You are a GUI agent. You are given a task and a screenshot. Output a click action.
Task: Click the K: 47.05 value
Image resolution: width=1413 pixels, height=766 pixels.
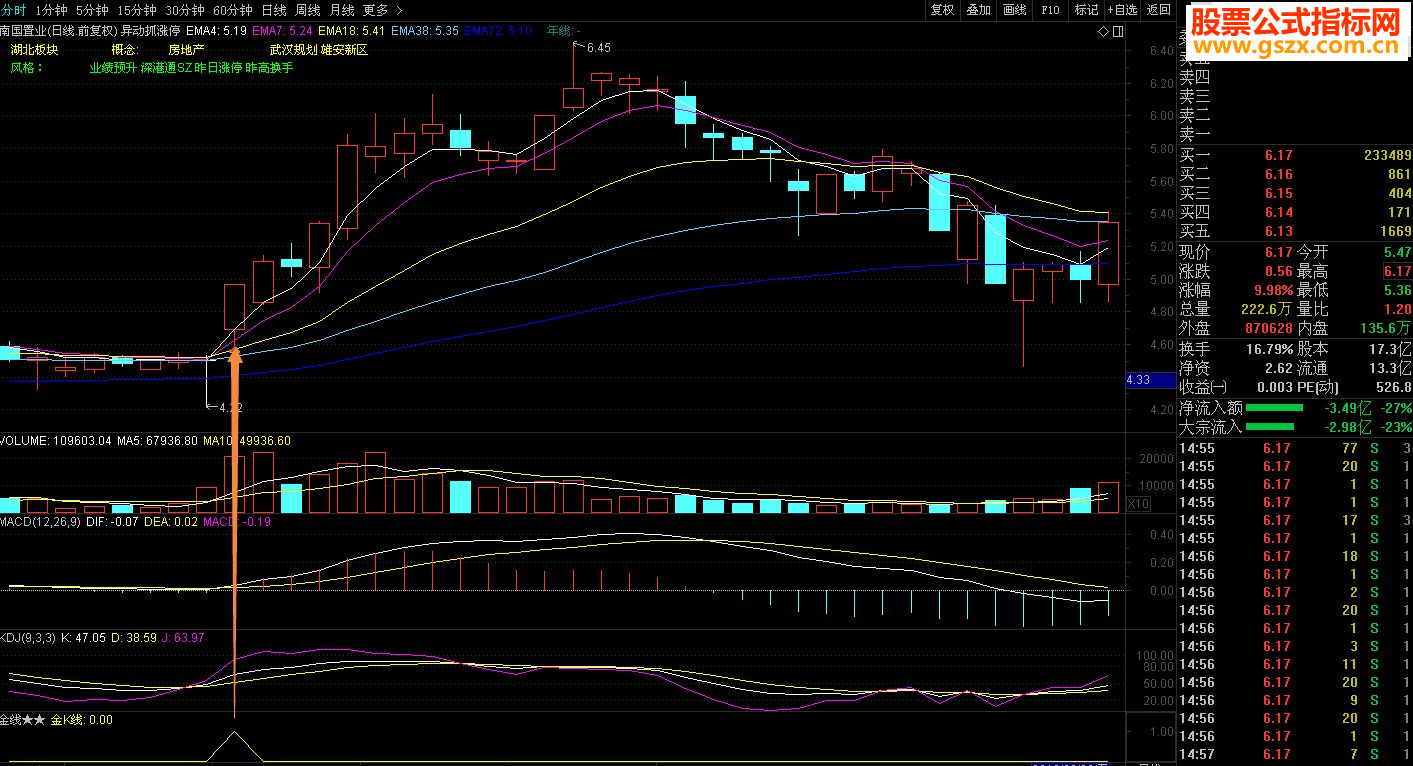84,637
